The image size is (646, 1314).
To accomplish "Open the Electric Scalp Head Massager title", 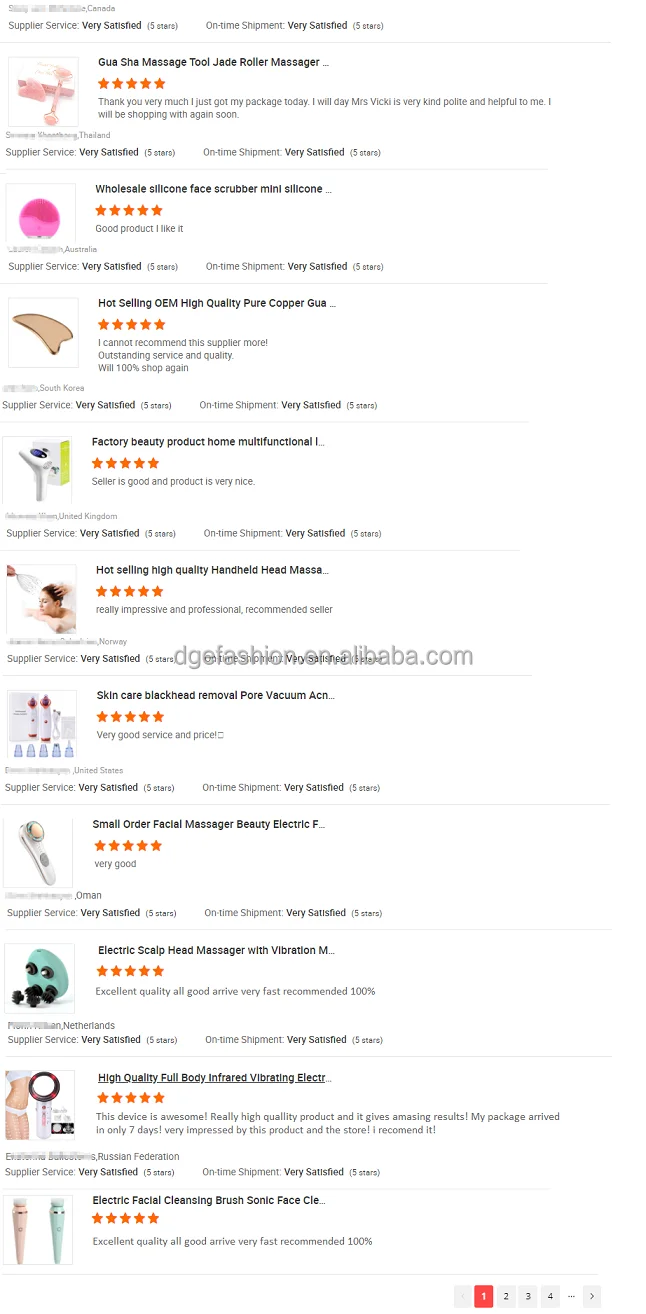I will [216, 950].
